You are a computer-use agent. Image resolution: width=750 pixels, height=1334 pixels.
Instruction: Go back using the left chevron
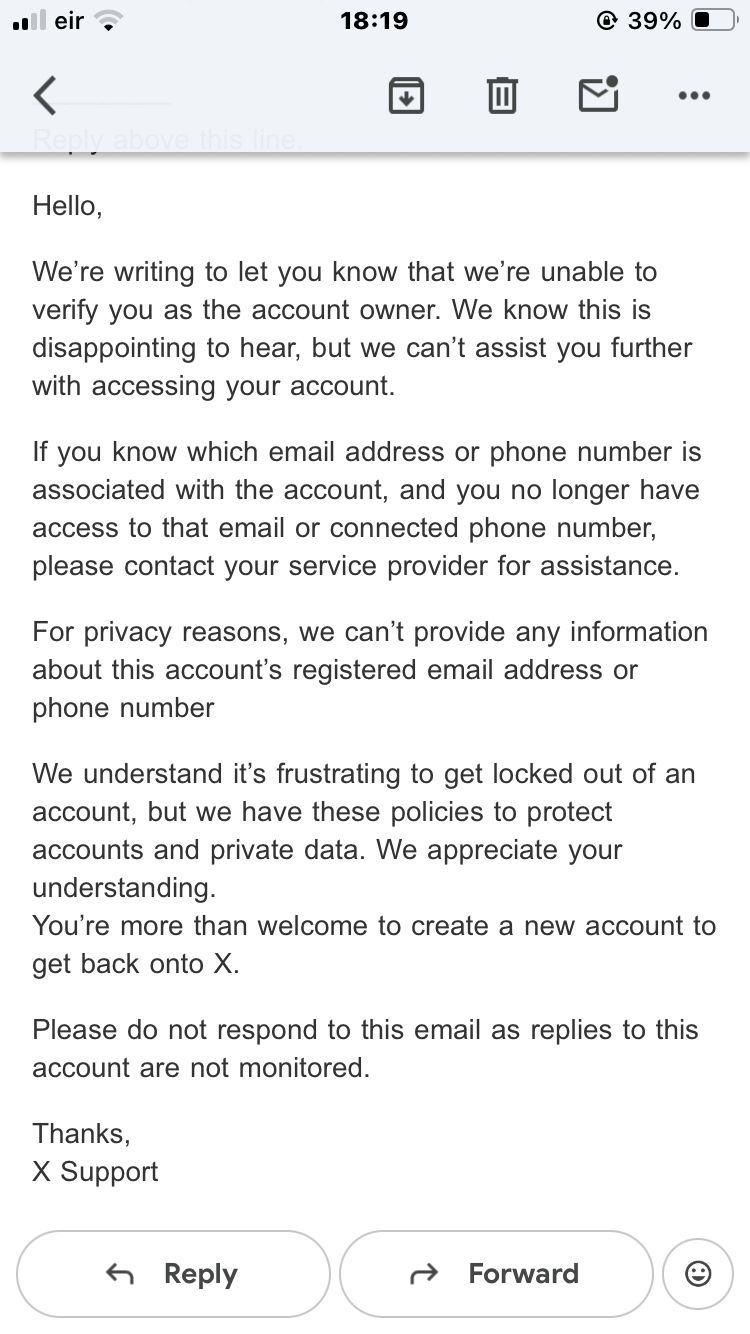pyautogui.click(x=45, y=96)
